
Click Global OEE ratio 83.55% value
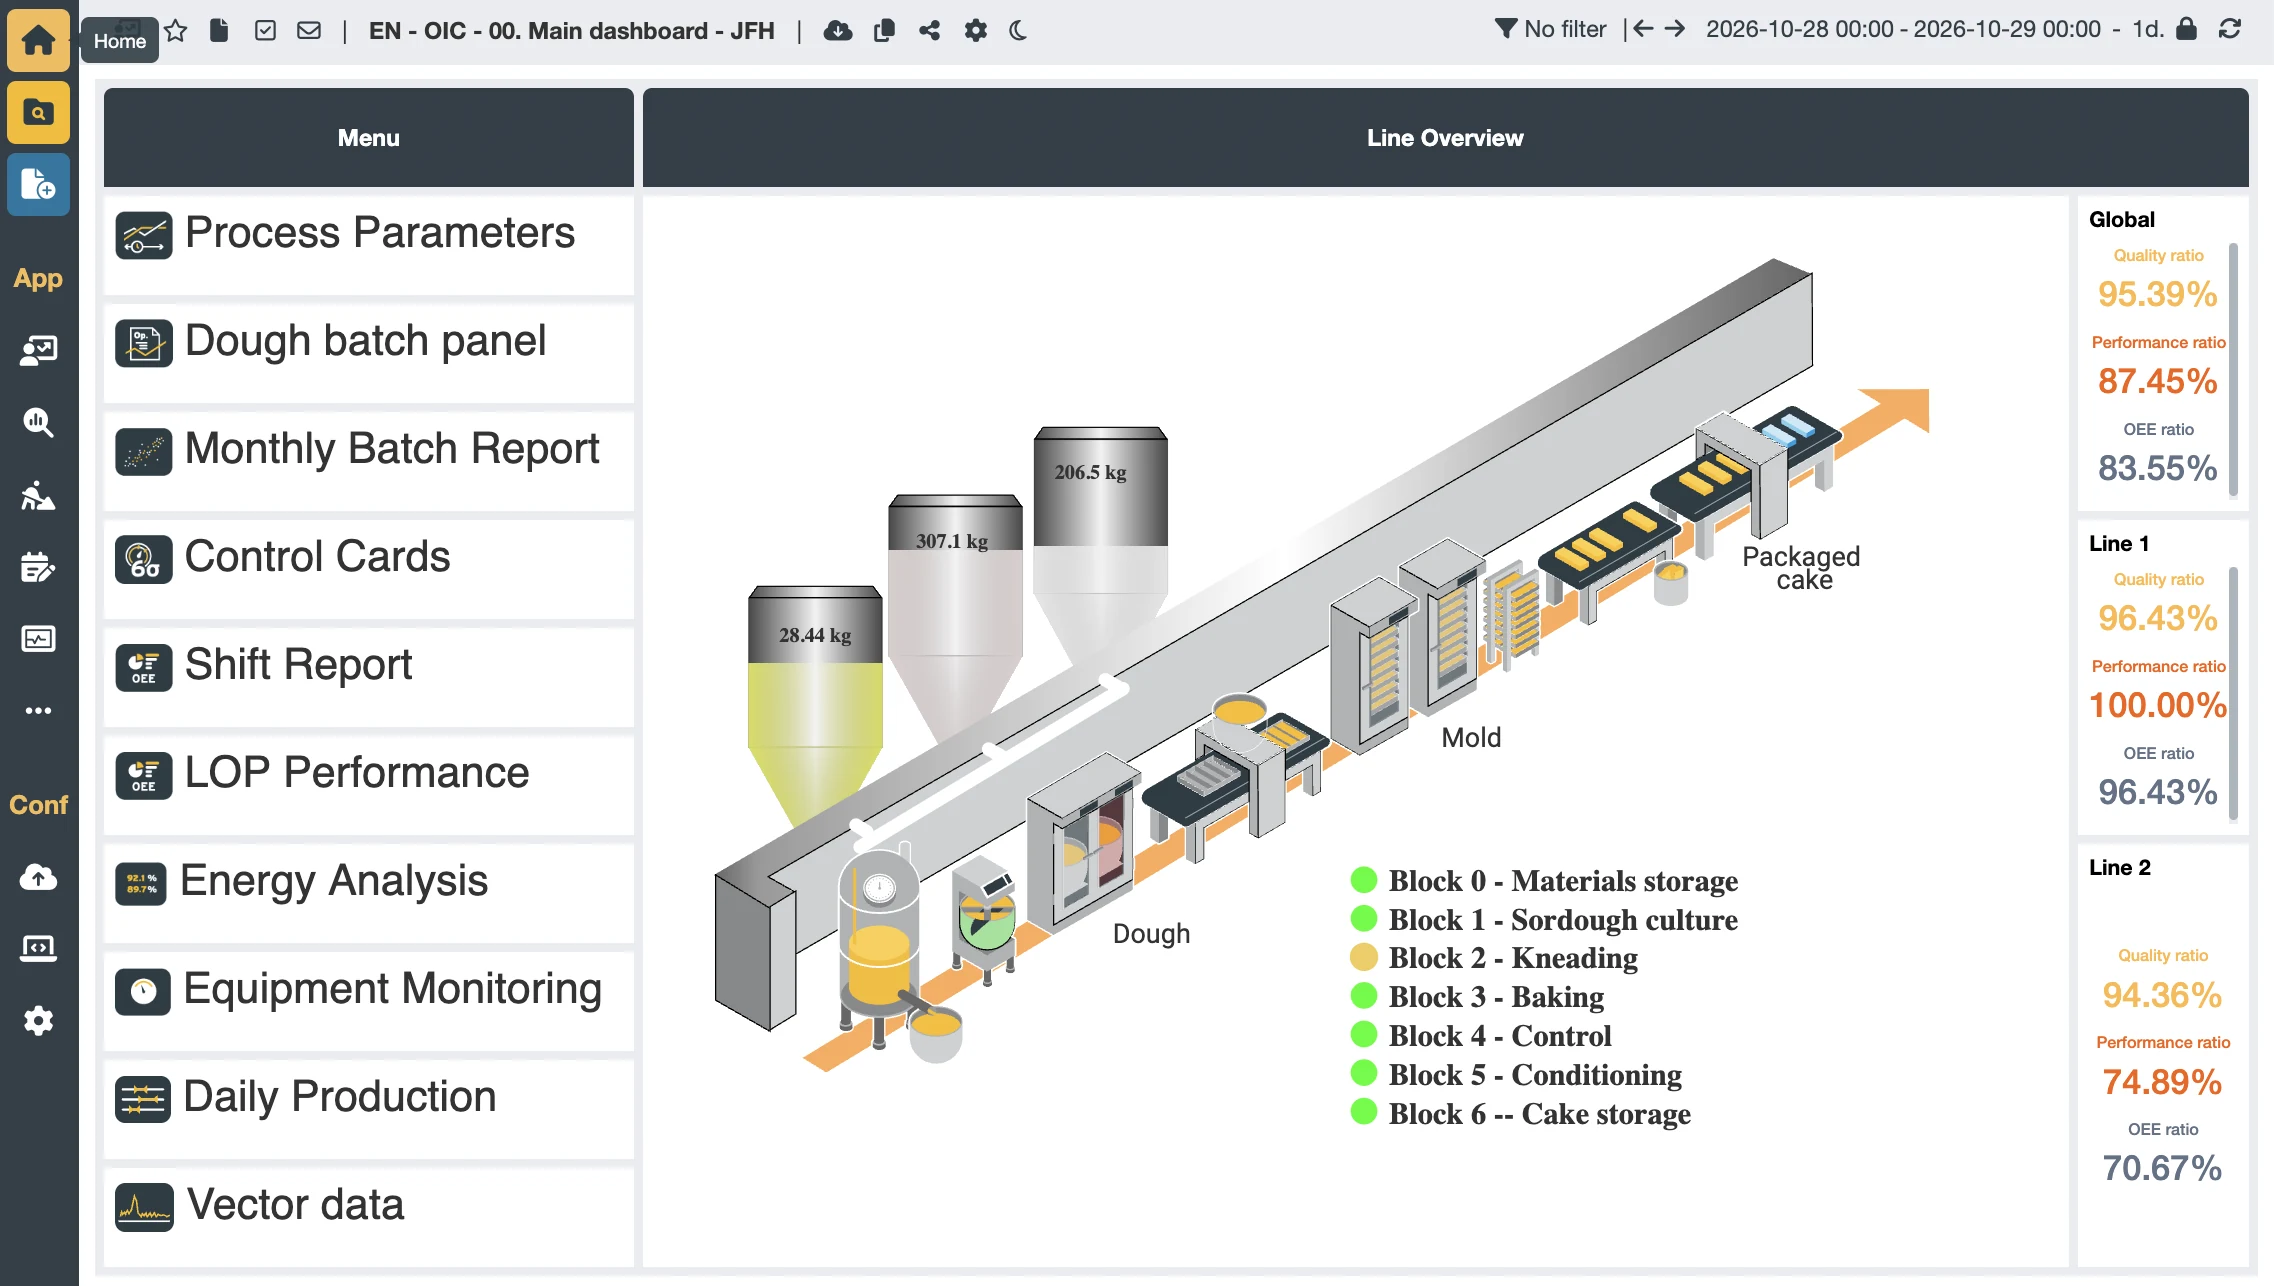tap(2157, 468)
